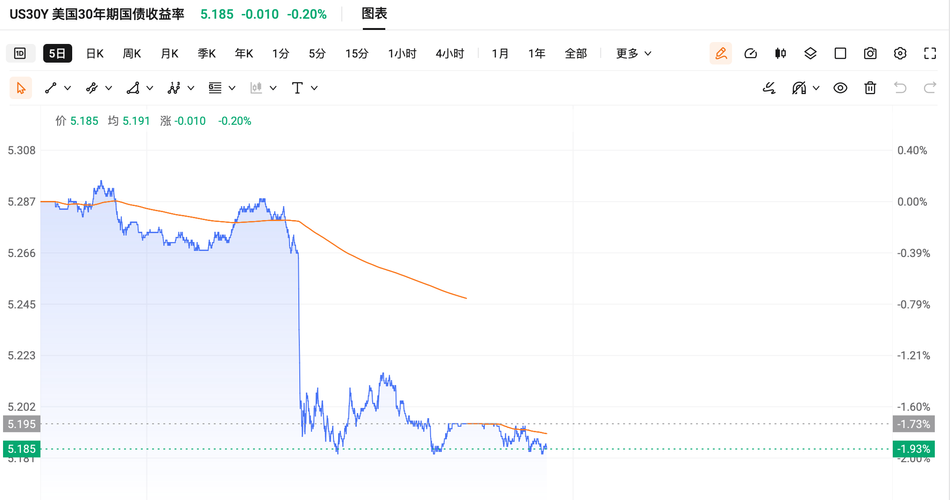The height and width of the screenshot is (500, 950).
Task: Switch to the 图表 tab
Action: 374,13
